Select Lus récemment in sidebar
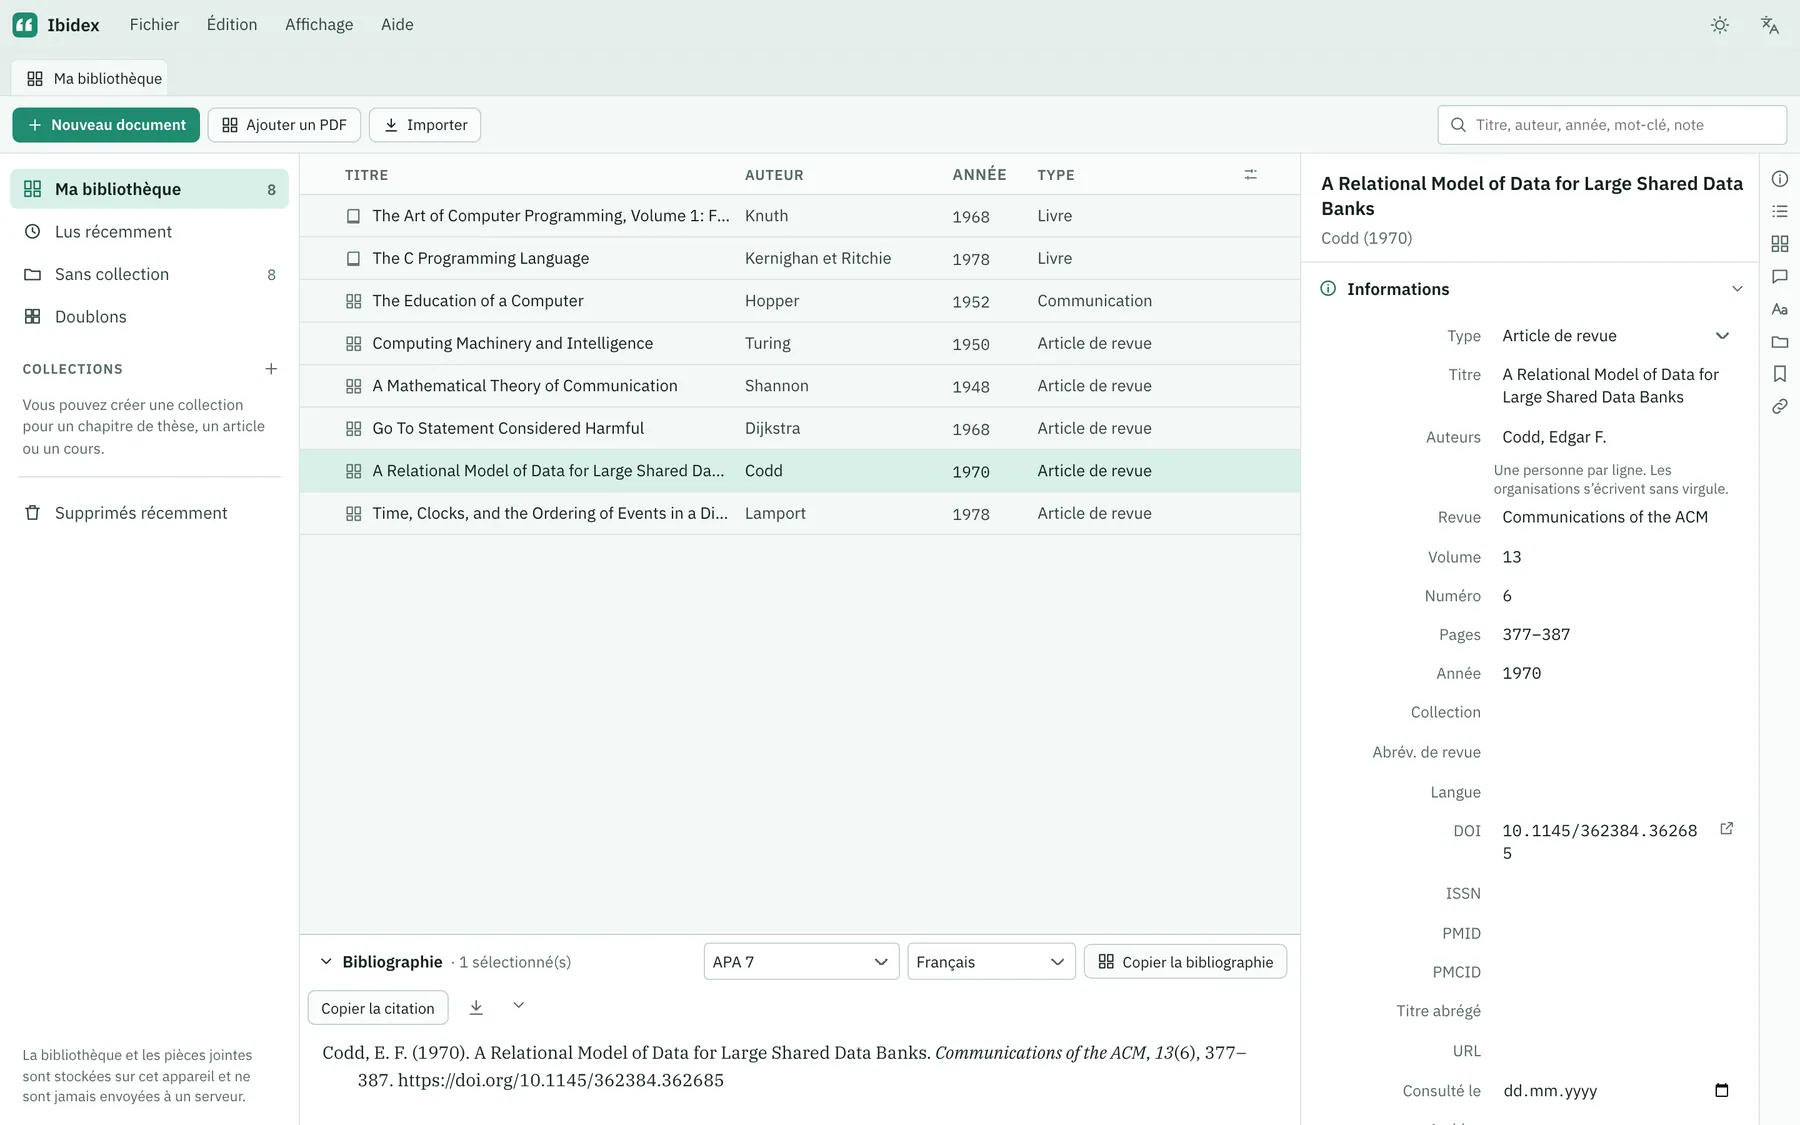 point(149,232)
